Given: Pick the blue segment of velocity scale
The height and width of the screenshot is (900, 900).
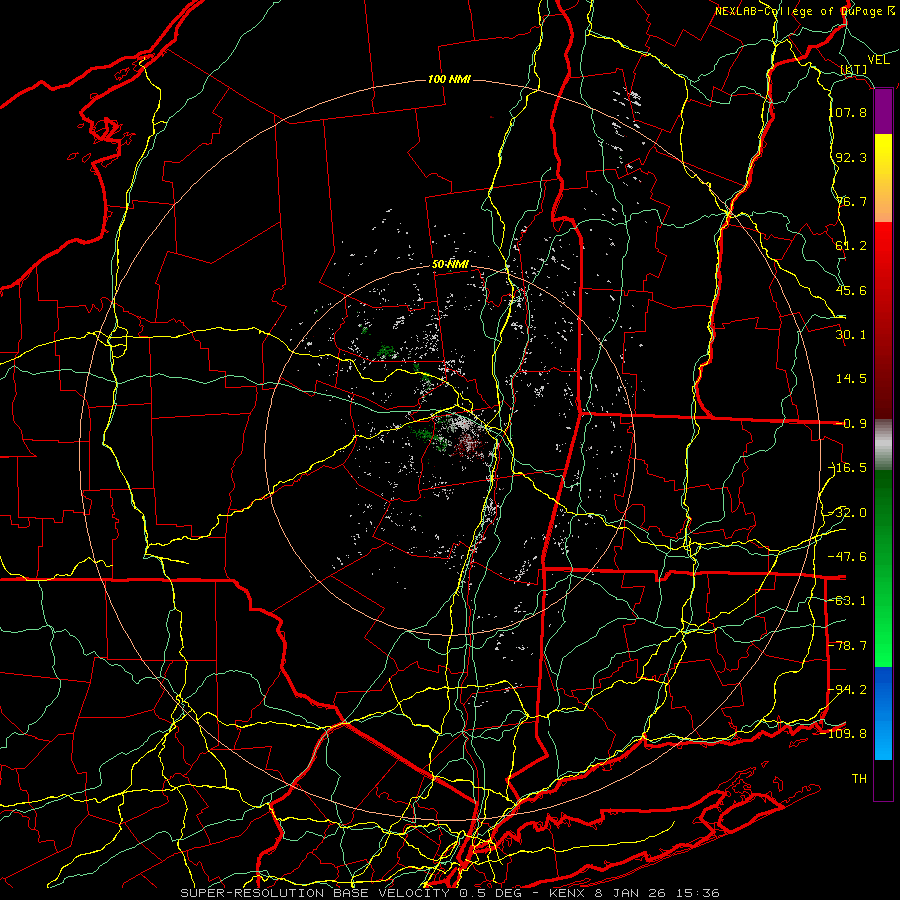Looking at the screenshot, I should pos(883,713).
